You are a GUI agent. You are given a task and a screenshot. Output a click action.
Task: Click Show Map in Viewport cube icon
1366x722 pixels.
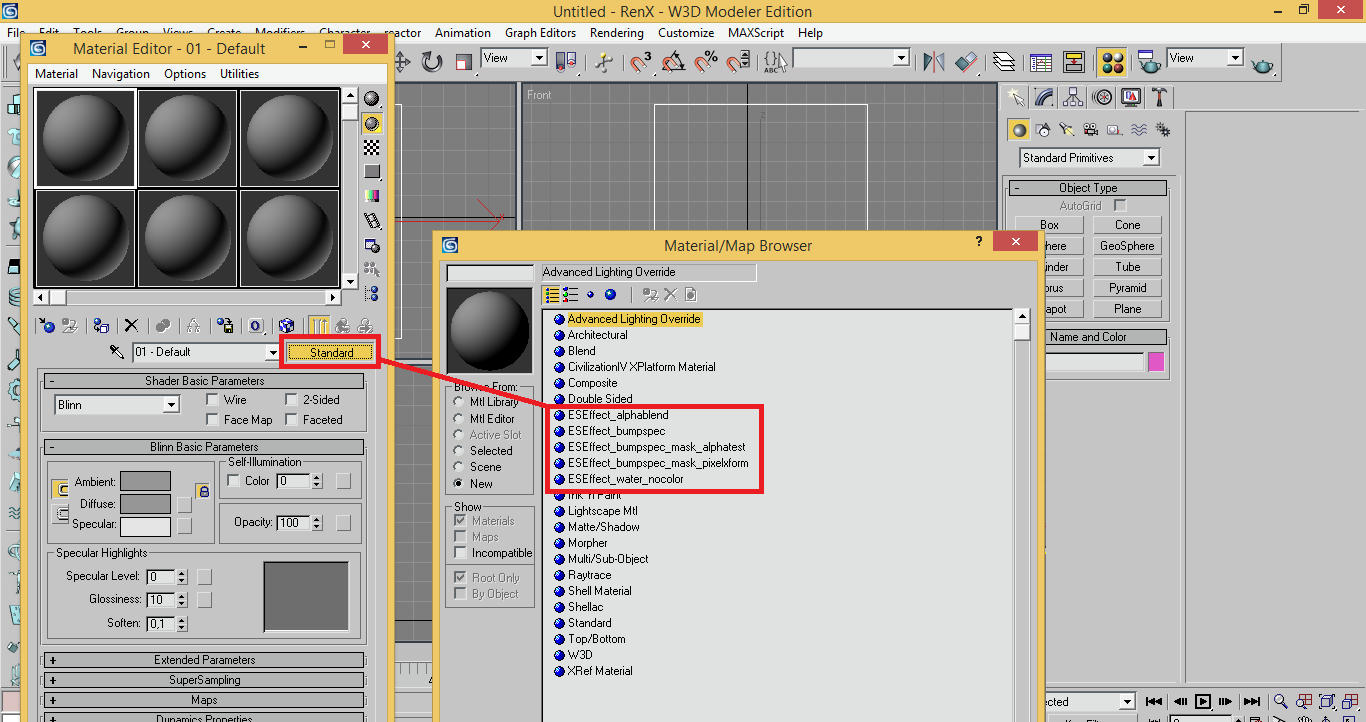pyautogui.click(x=286, y=325)
